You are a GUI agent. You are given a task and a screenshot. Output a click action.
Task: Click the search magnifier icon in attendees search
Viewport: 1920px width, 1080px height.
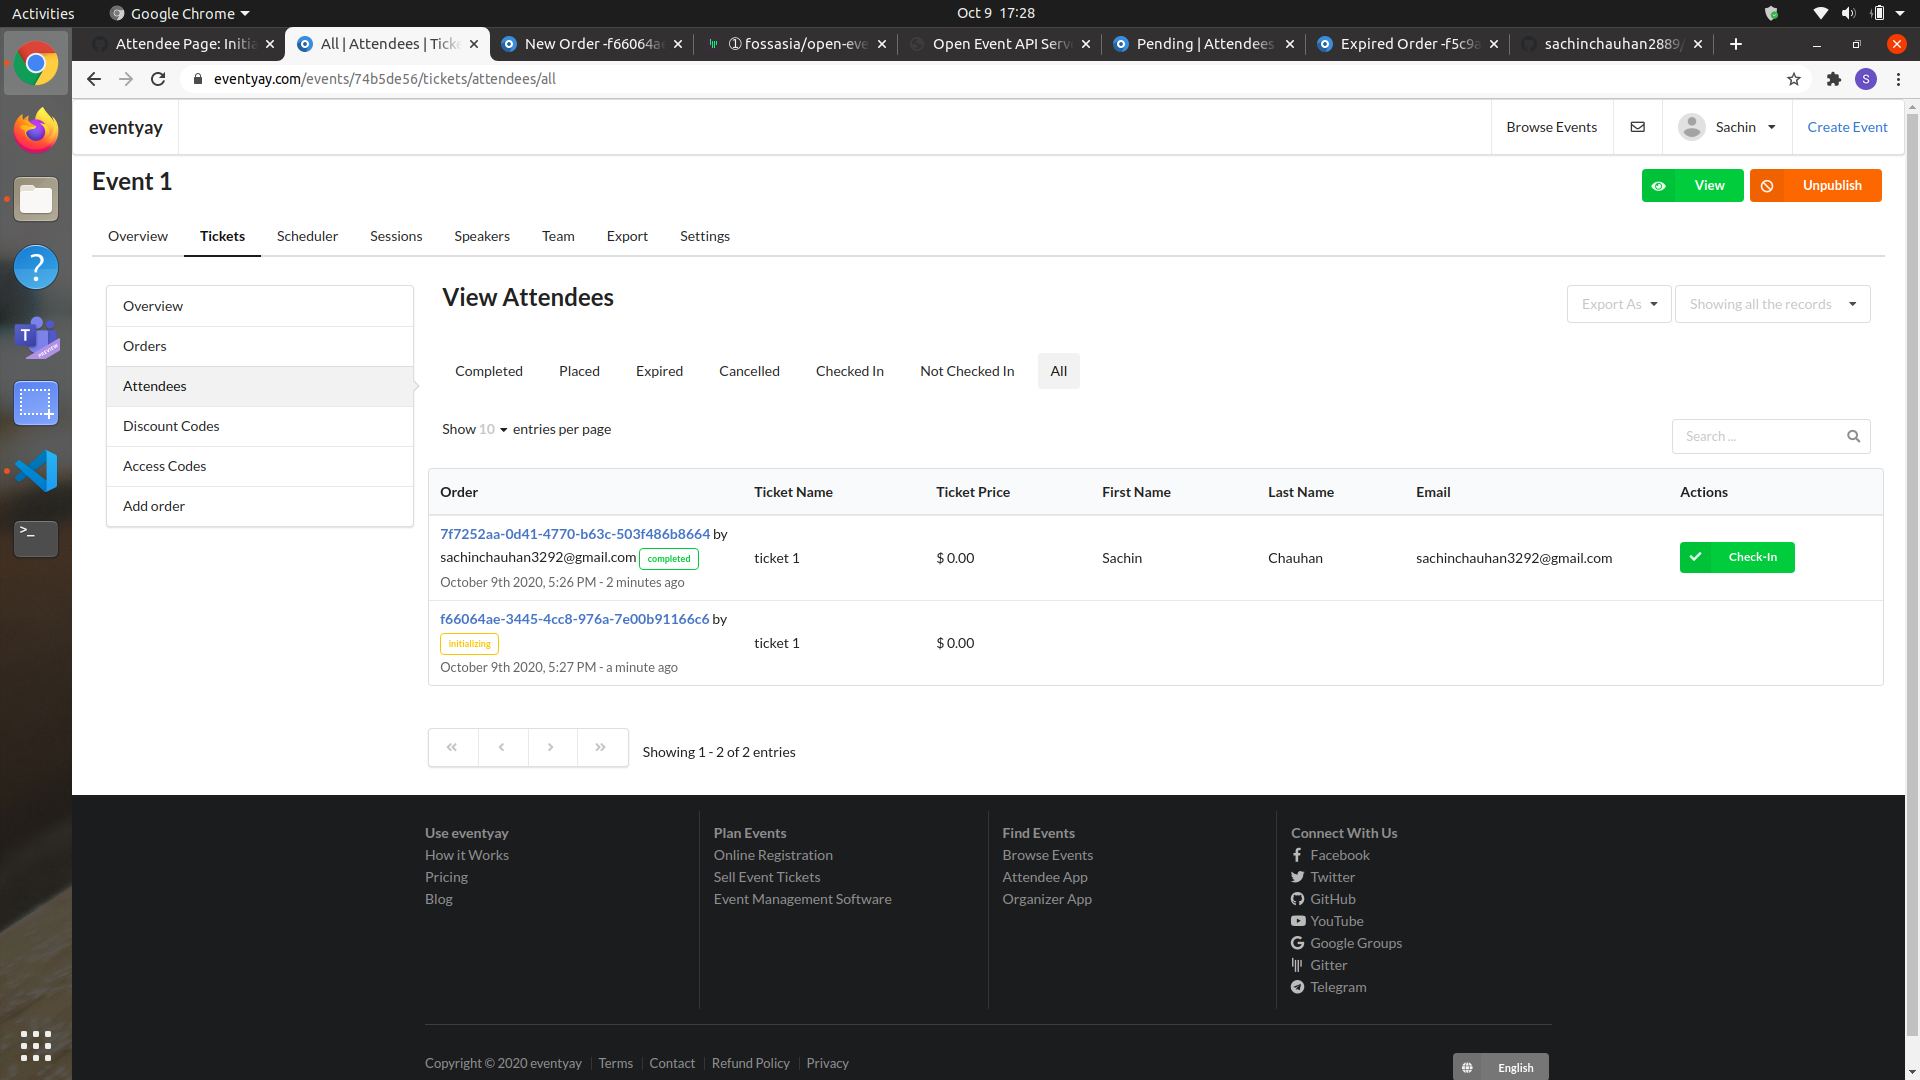(x=1853, y=436)
